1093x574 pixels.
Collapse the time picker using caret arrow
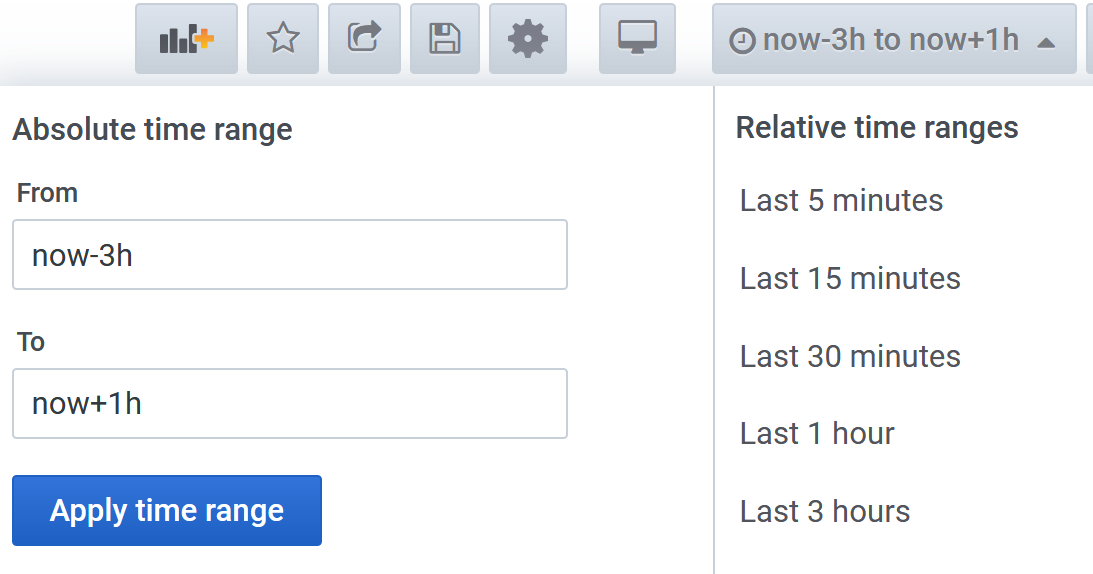(1046, 42)
